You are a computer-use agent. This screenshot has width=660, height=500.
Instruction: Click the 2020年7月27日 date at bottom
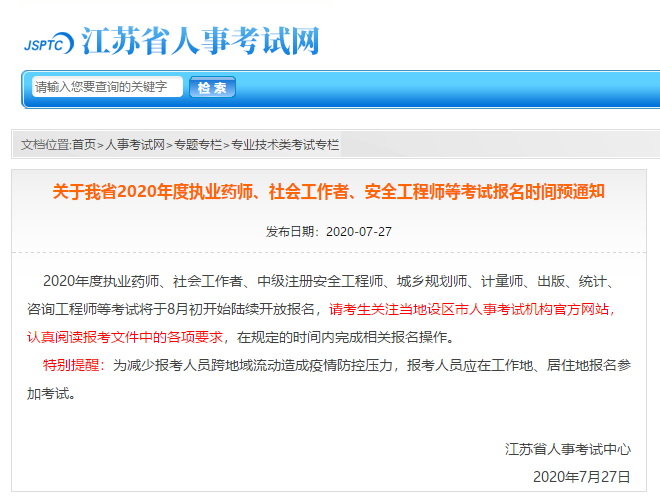[x=584, y=475]
